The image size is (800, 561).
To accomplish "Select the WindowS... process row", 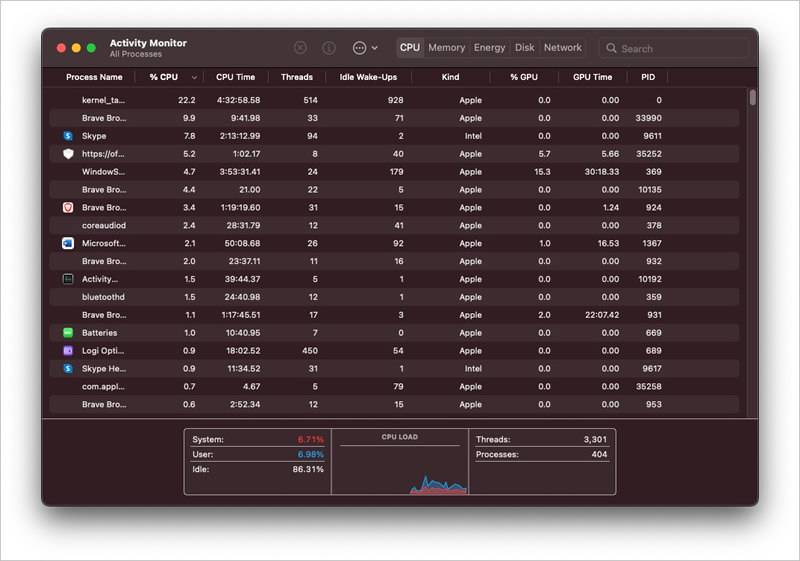I will pos(394,171).
